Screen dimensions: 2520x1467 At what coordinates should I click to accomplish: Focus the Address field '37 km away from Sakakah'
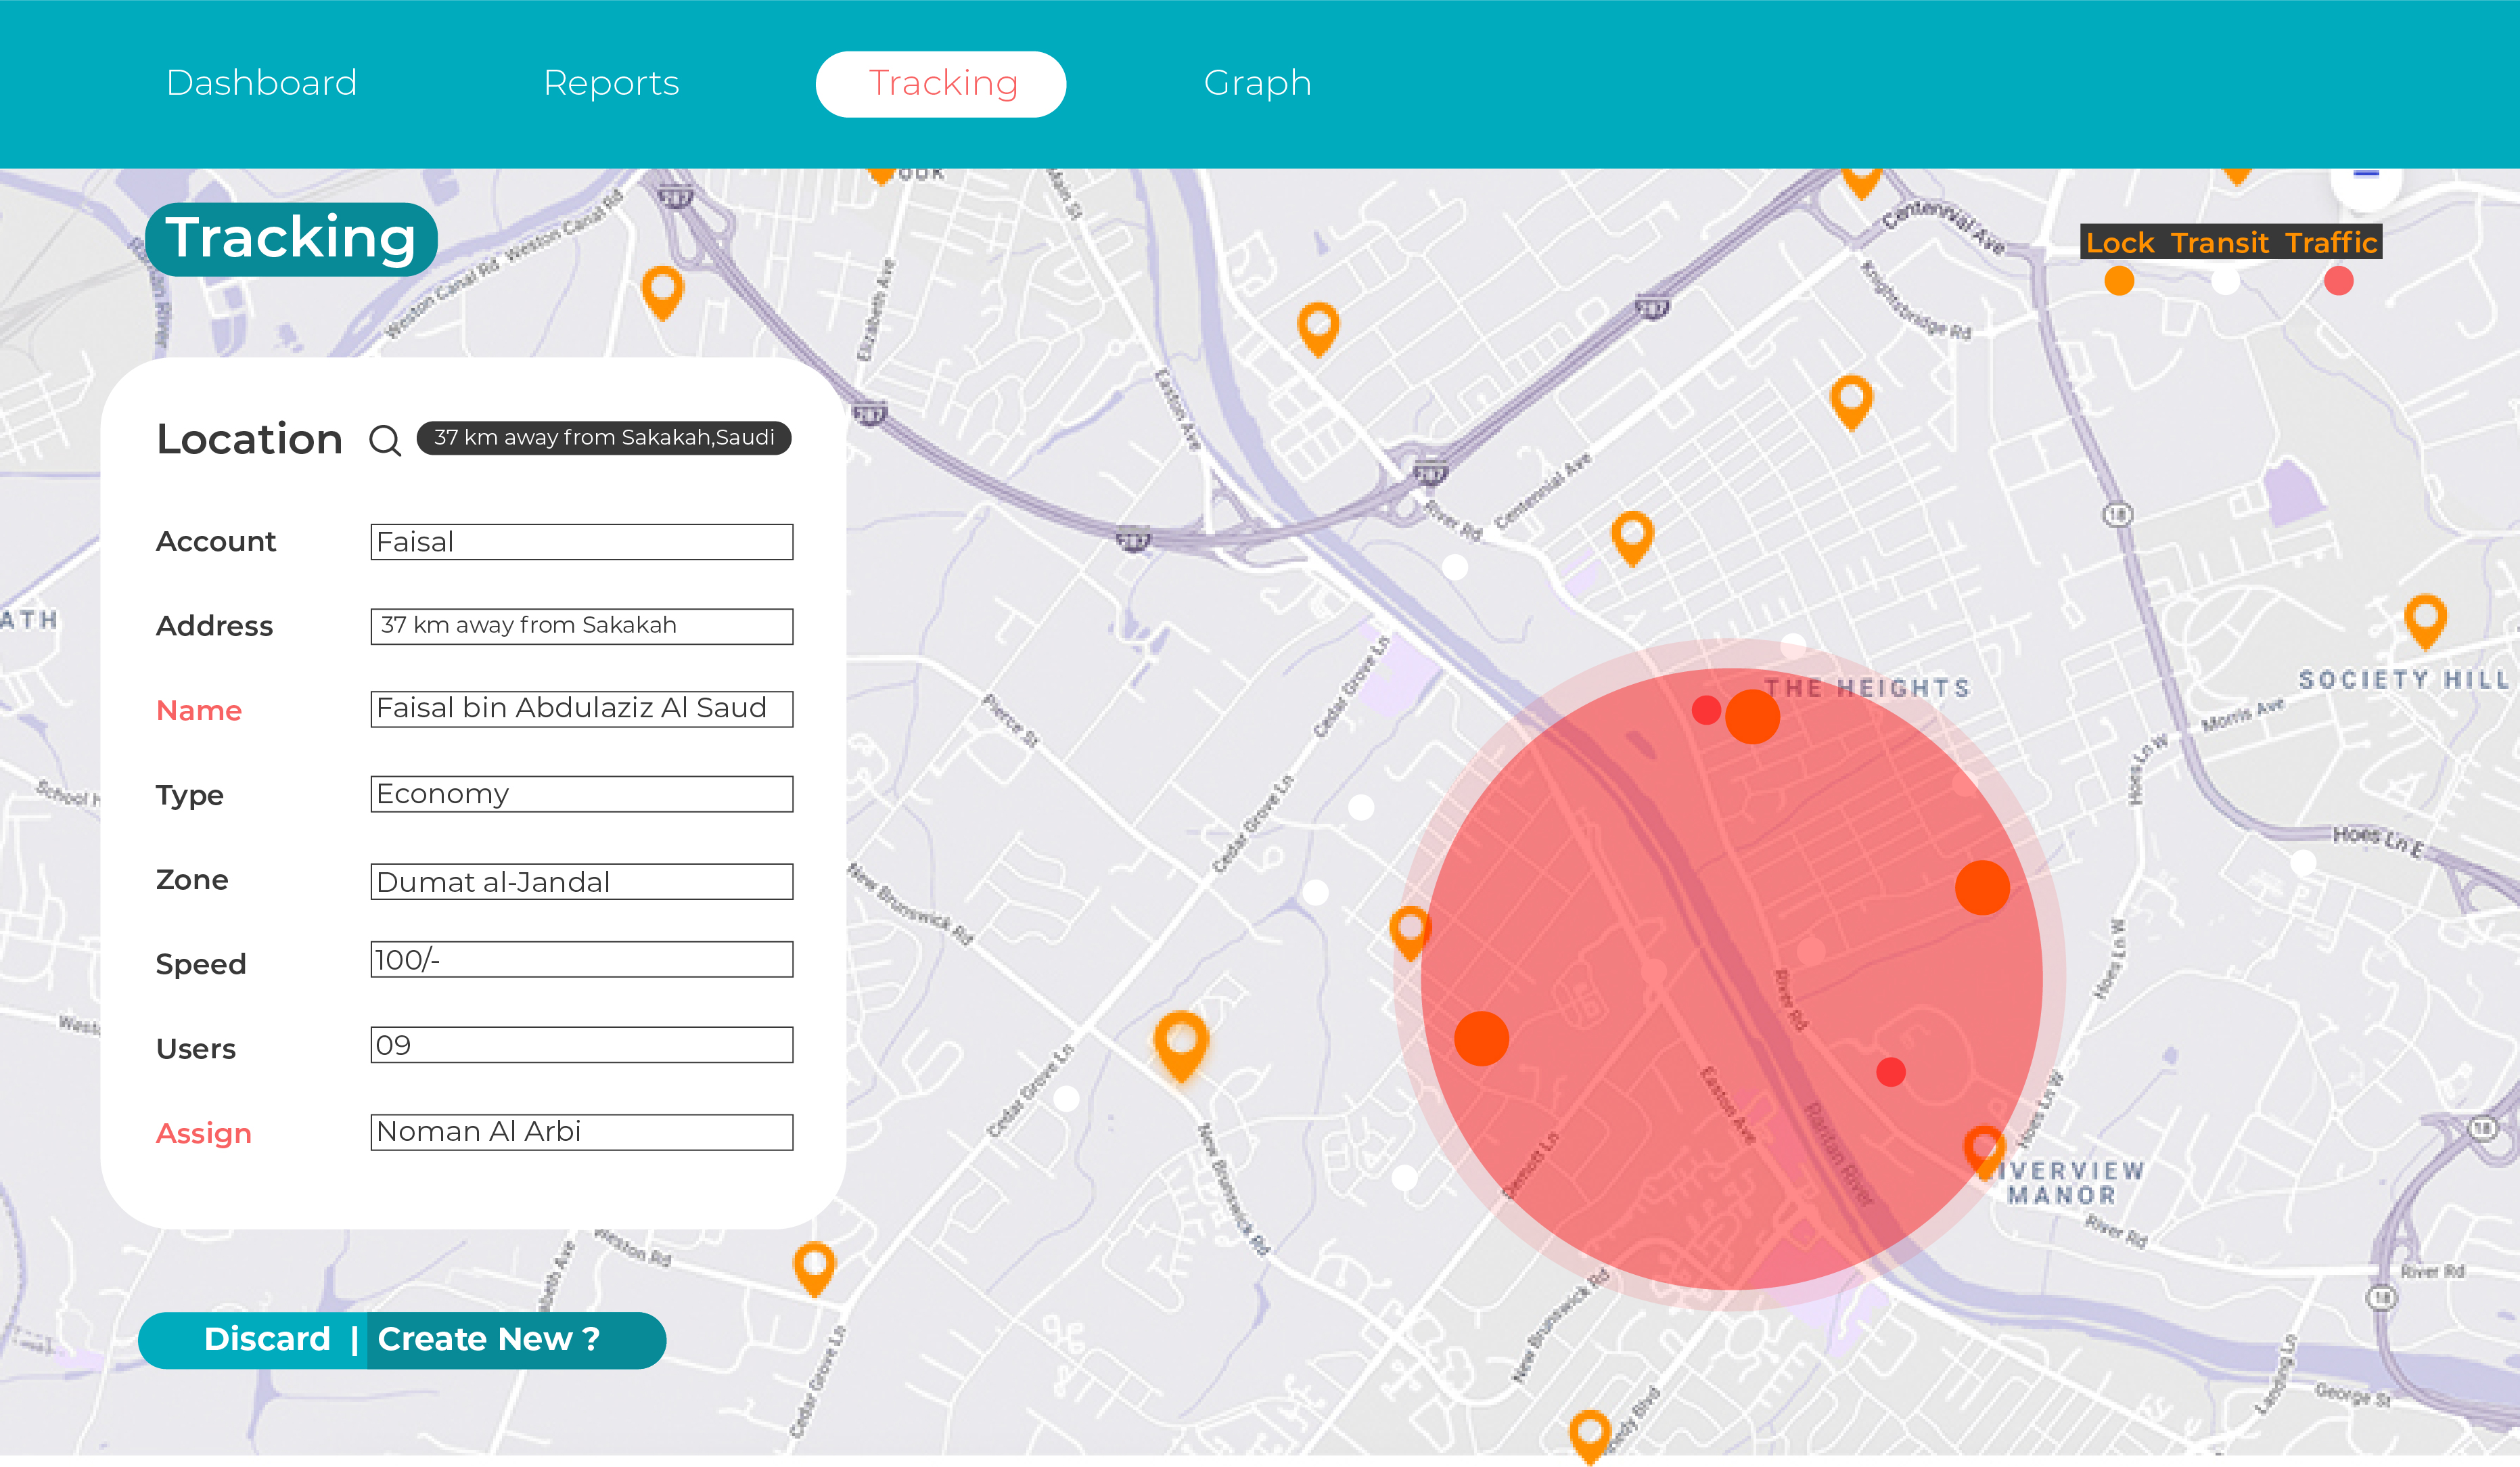(x=582, y=626)
